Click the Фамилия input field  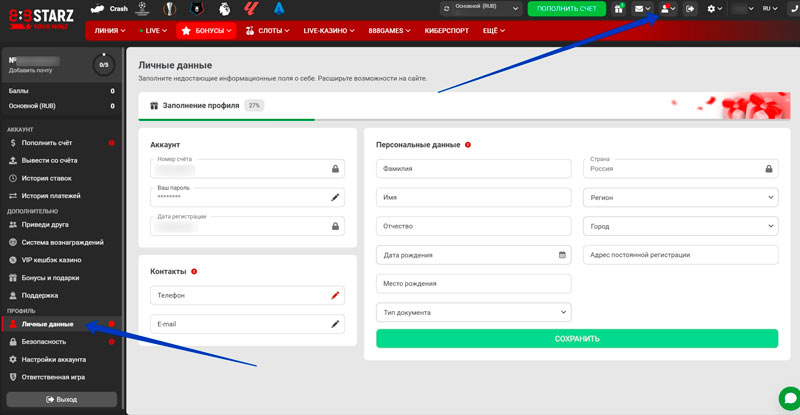pyautogui.click(x=473, y=169)
